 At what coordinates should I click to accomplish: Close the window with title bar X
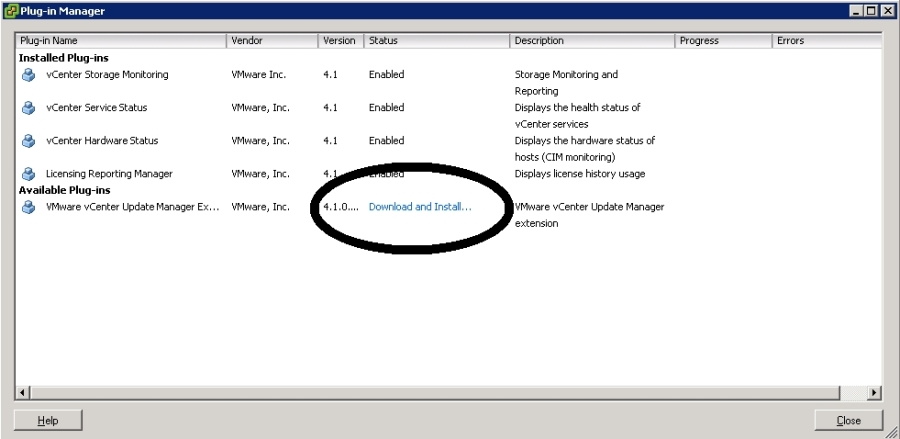tap(886, 11)
